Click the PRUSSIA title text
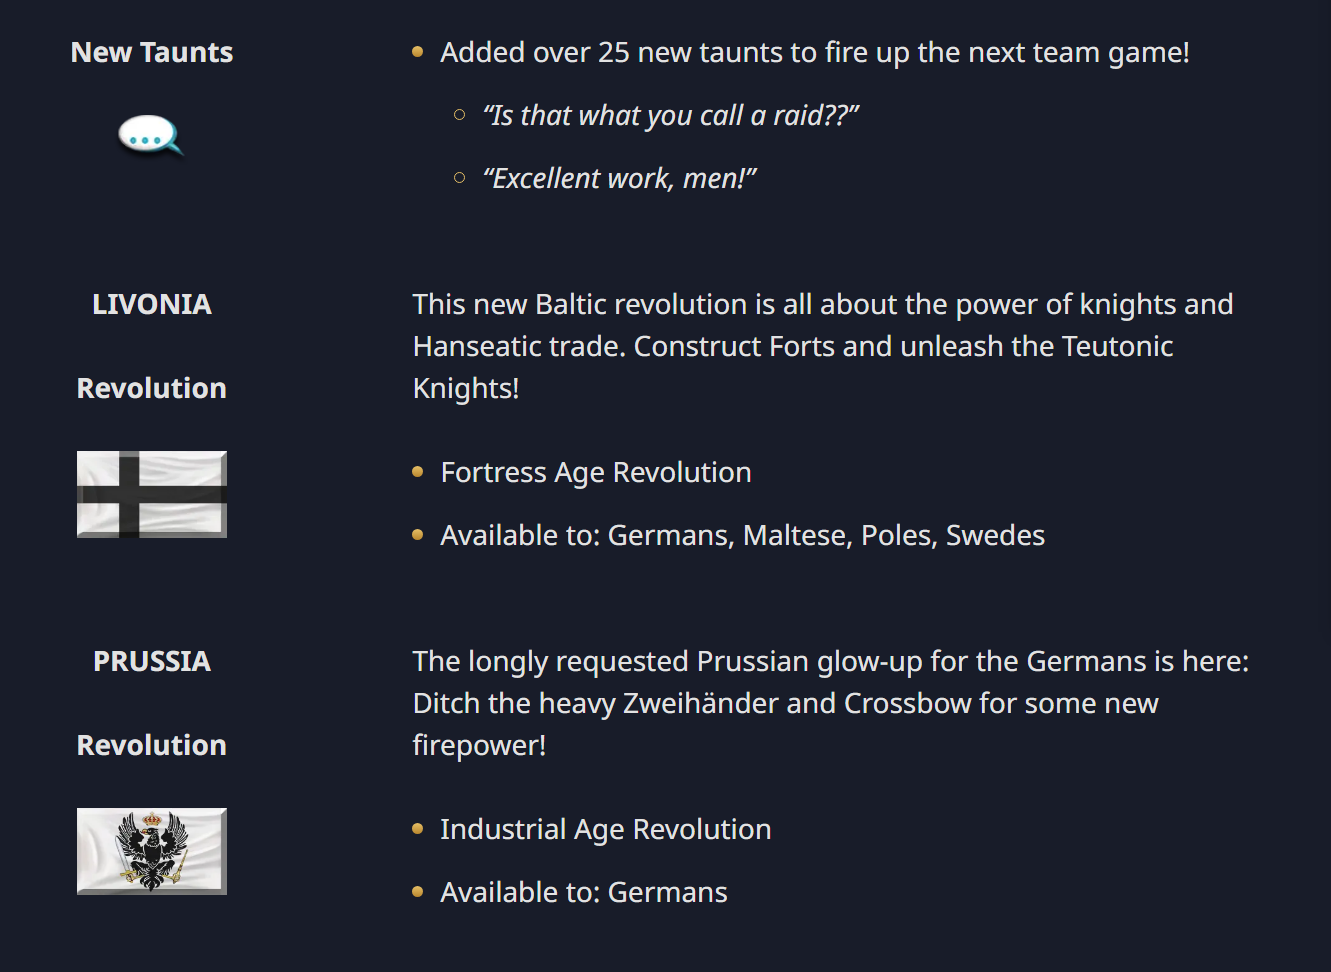 pyautogui.click(x=152, y=661)
